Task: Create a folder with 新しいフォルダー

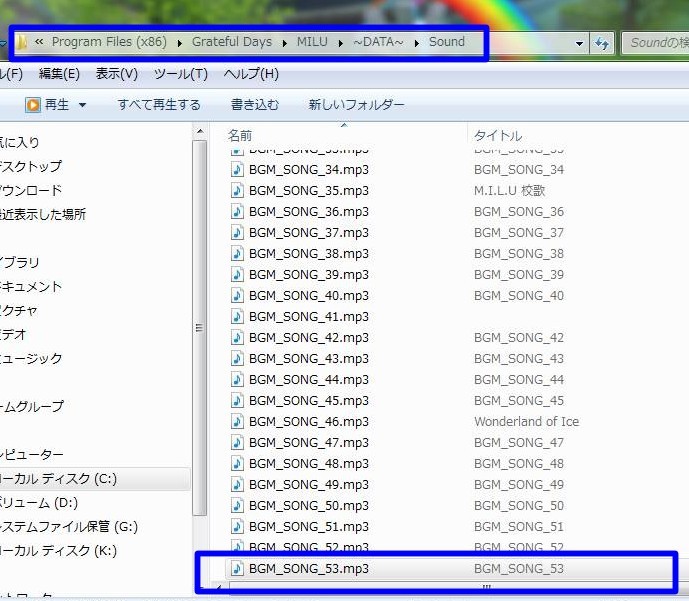Action: 356,105
